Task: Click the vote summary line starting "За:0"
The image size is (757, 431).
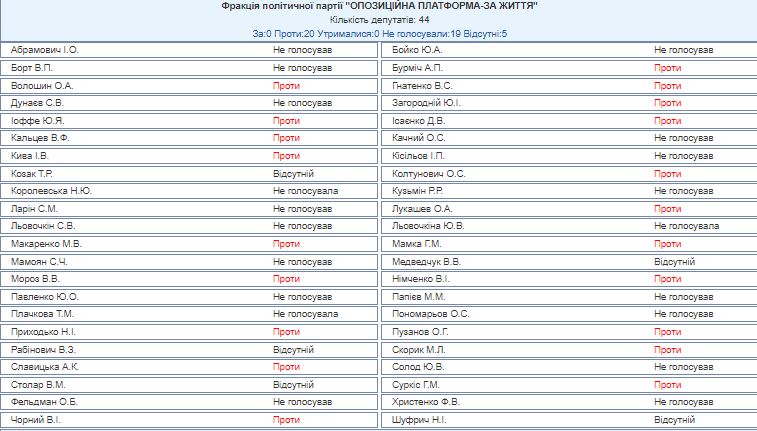Action: click(378, 34)
